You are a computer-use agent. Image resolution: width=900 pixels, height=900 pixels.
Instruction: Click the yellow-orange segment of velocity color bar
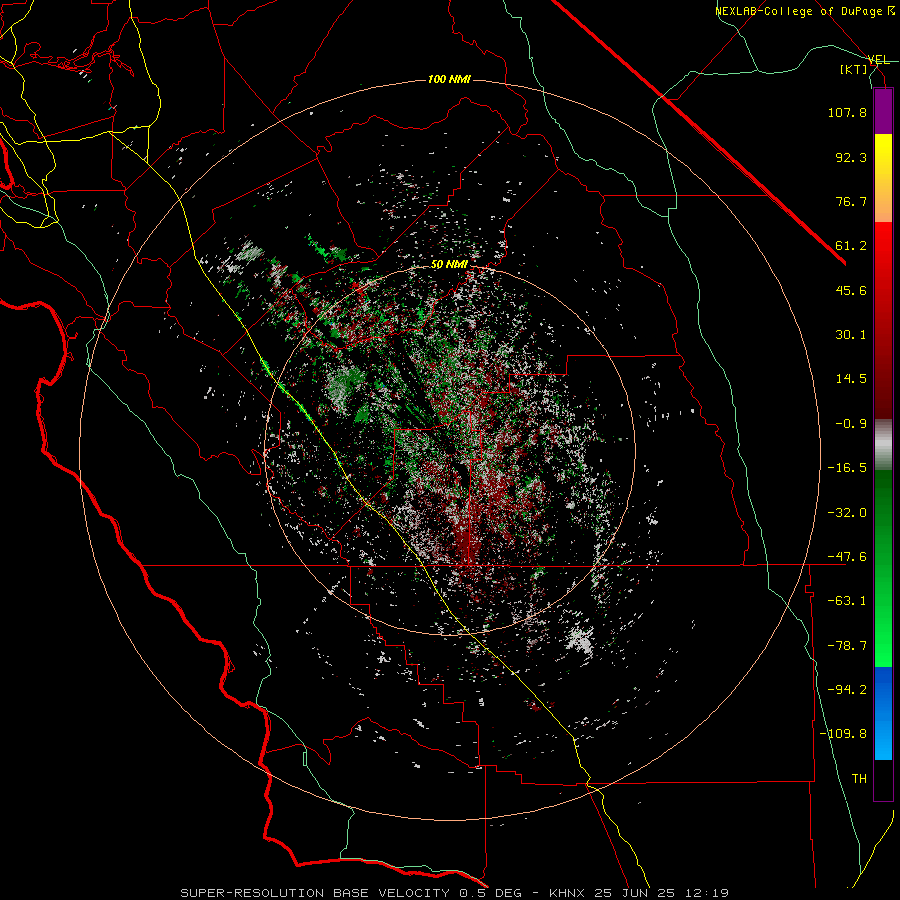click(883, 178)
